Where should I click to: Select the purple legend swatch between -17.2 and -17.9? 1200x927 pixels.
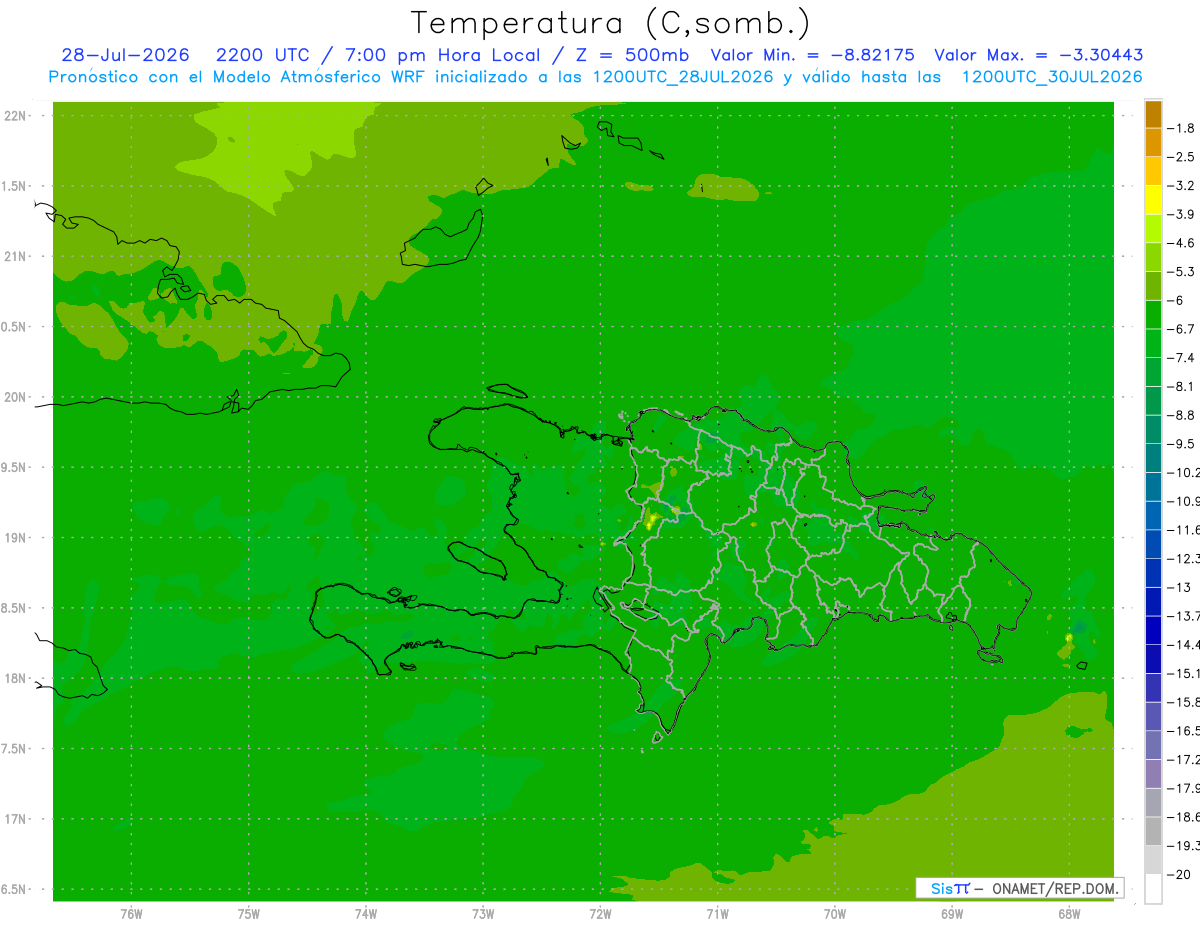(1153, 773)
